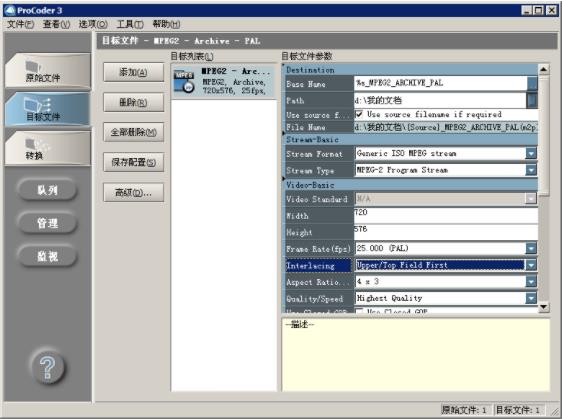Click the ProCoder 3 title bar icon
Screen dimensions: 562x420
pos(10,10)
